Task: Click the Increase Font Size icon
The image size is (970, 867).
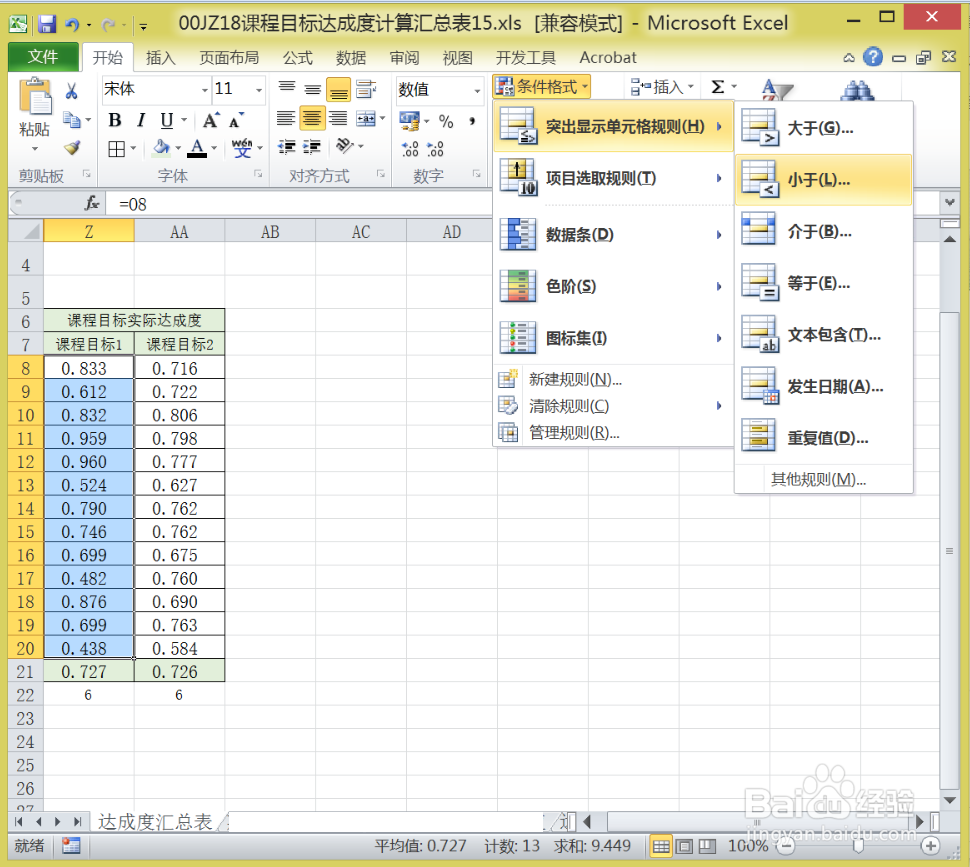Action: coord(211,120)
